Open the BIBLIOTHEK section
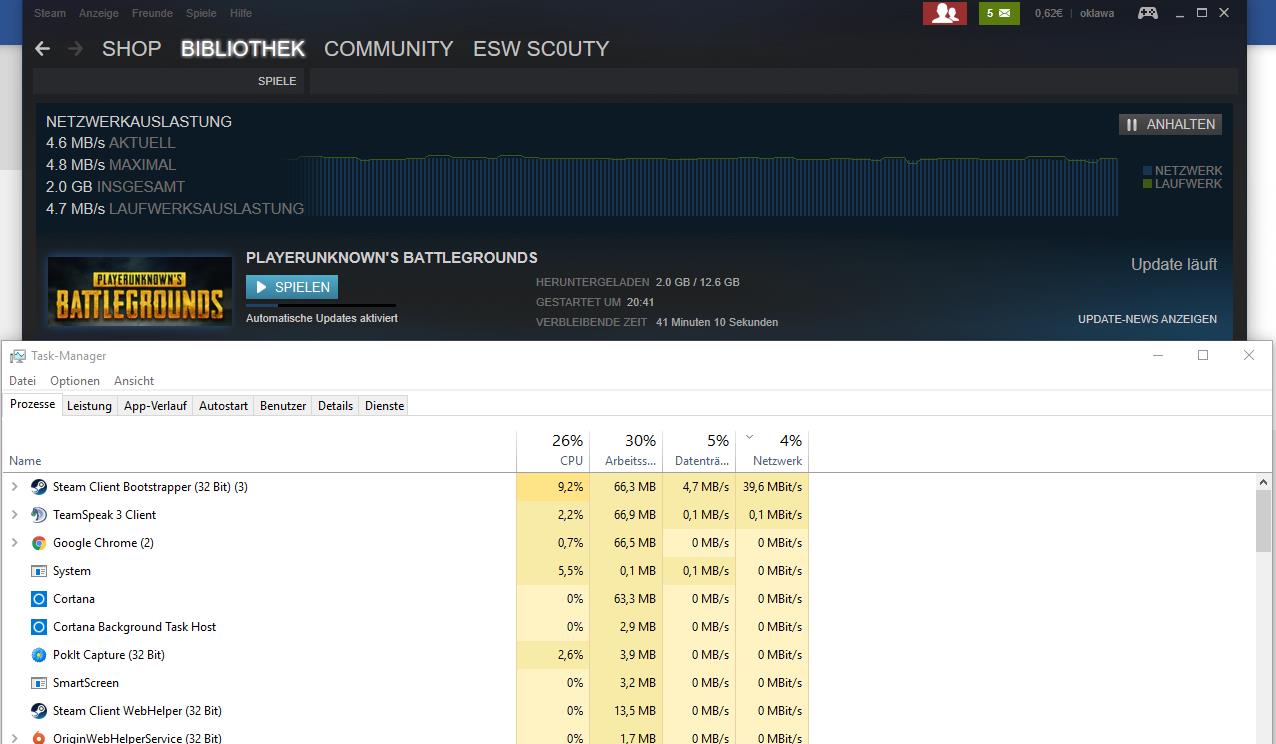 tap(242, 49)
